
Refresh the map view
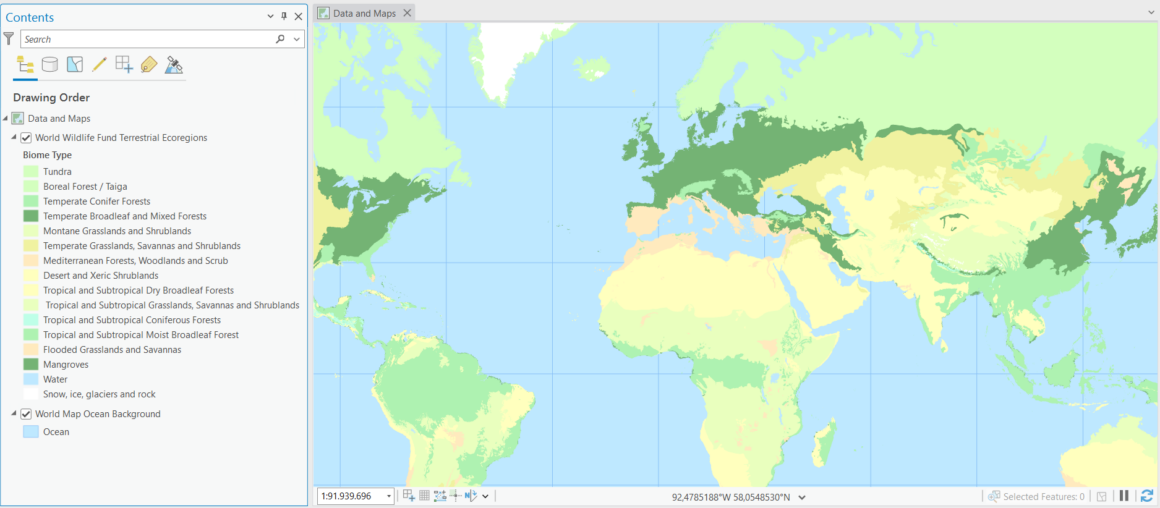1147,496
